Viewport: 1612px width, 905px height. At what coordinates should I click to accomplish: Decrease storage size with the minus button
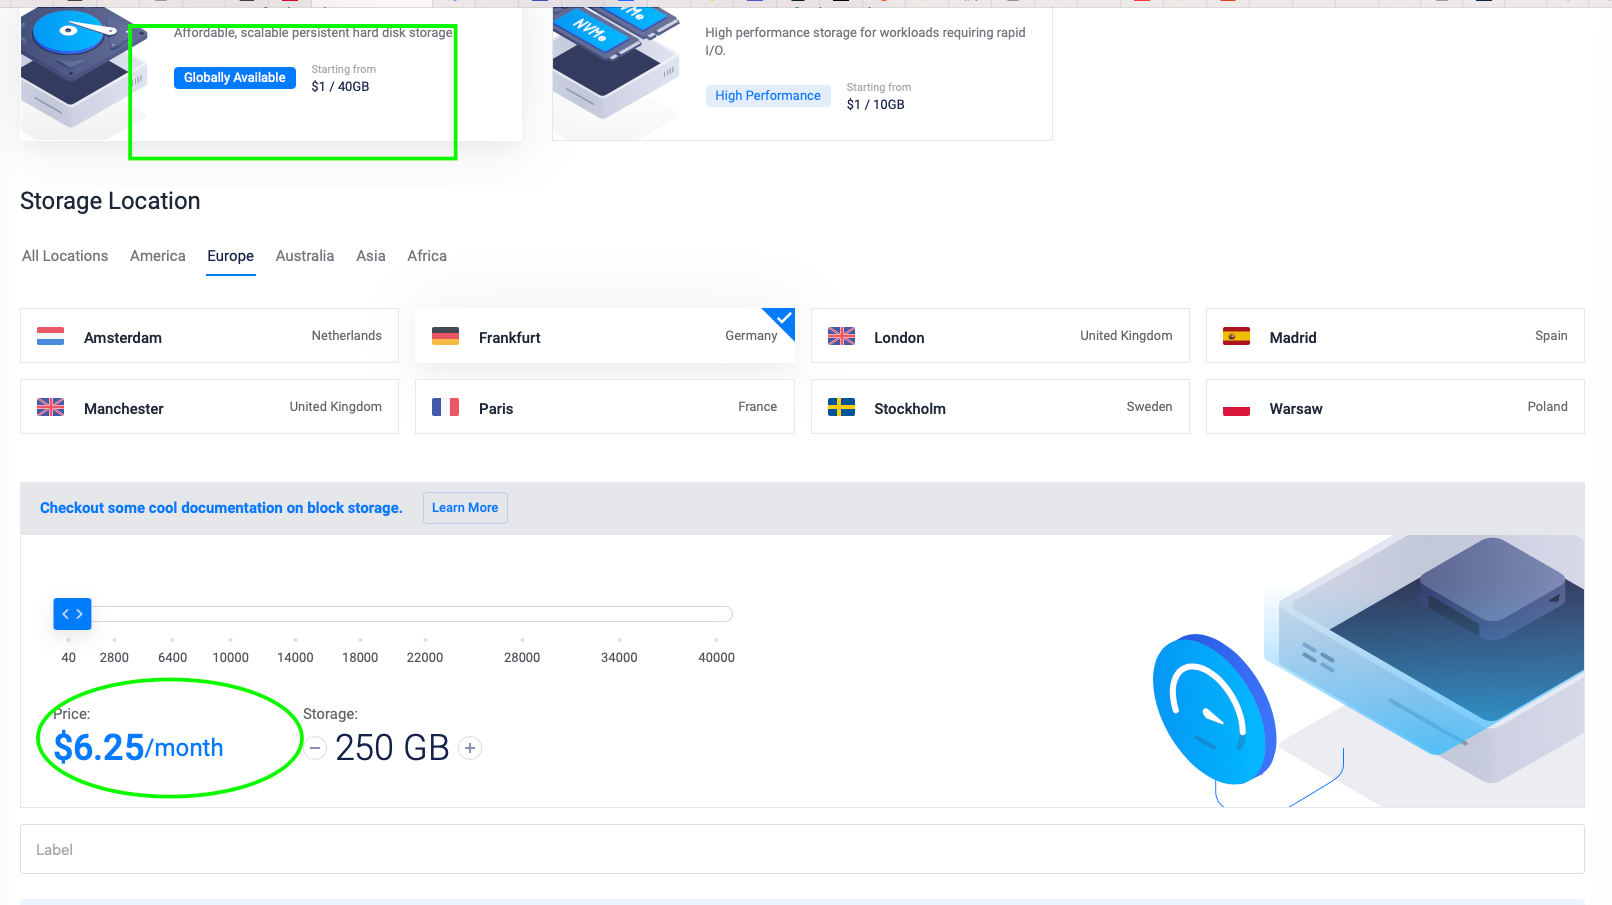point(315,748)
